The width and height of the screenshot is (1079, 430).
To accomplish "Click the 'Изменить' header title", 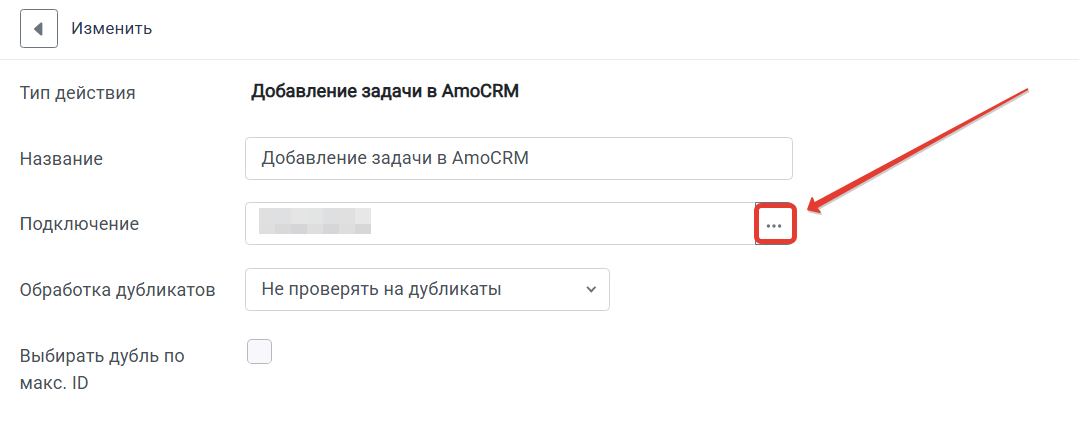I will pyautogui.click(x=111, y=29).
